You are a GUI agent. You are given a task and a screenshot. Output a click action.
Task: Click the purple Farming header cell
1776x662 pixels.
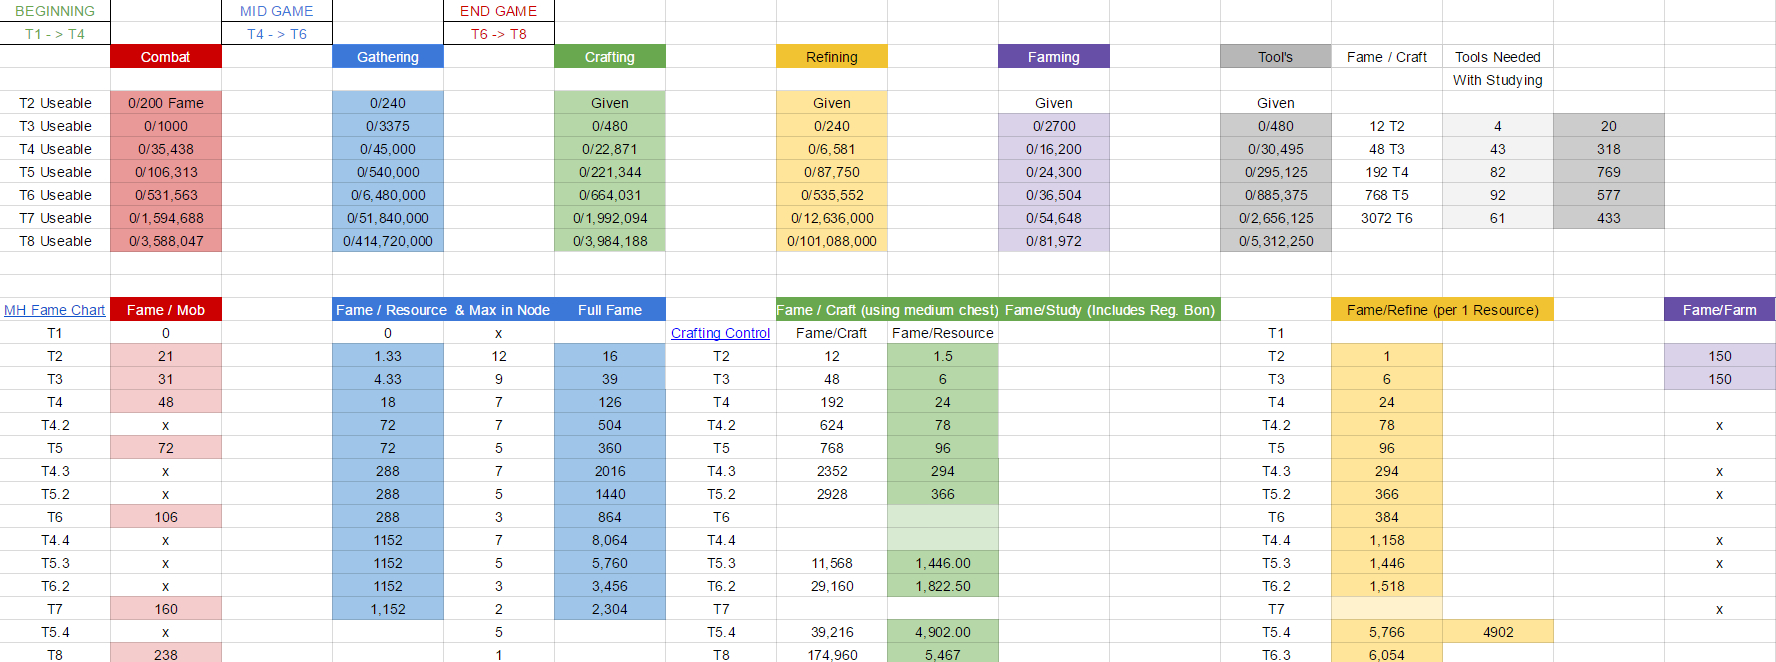click(x=1053, y=57)
